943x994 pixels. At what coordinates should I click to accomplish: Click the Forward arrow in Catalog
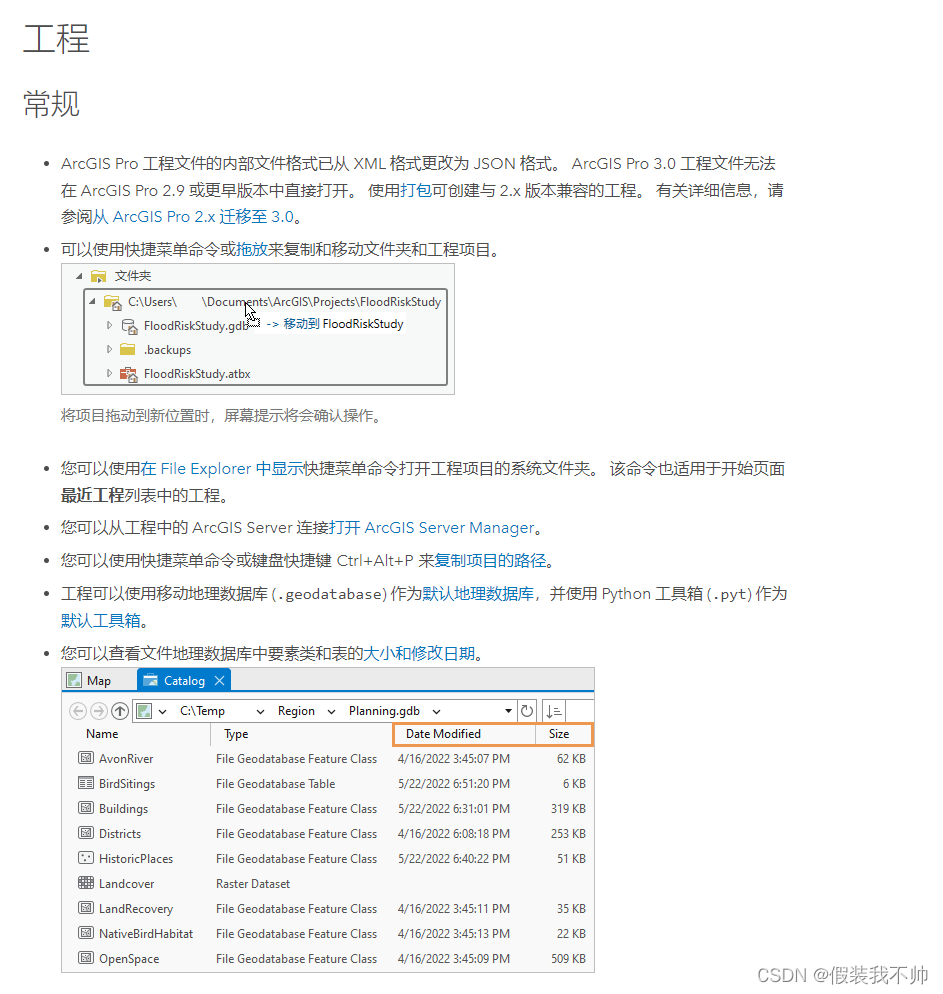point(99,711)
